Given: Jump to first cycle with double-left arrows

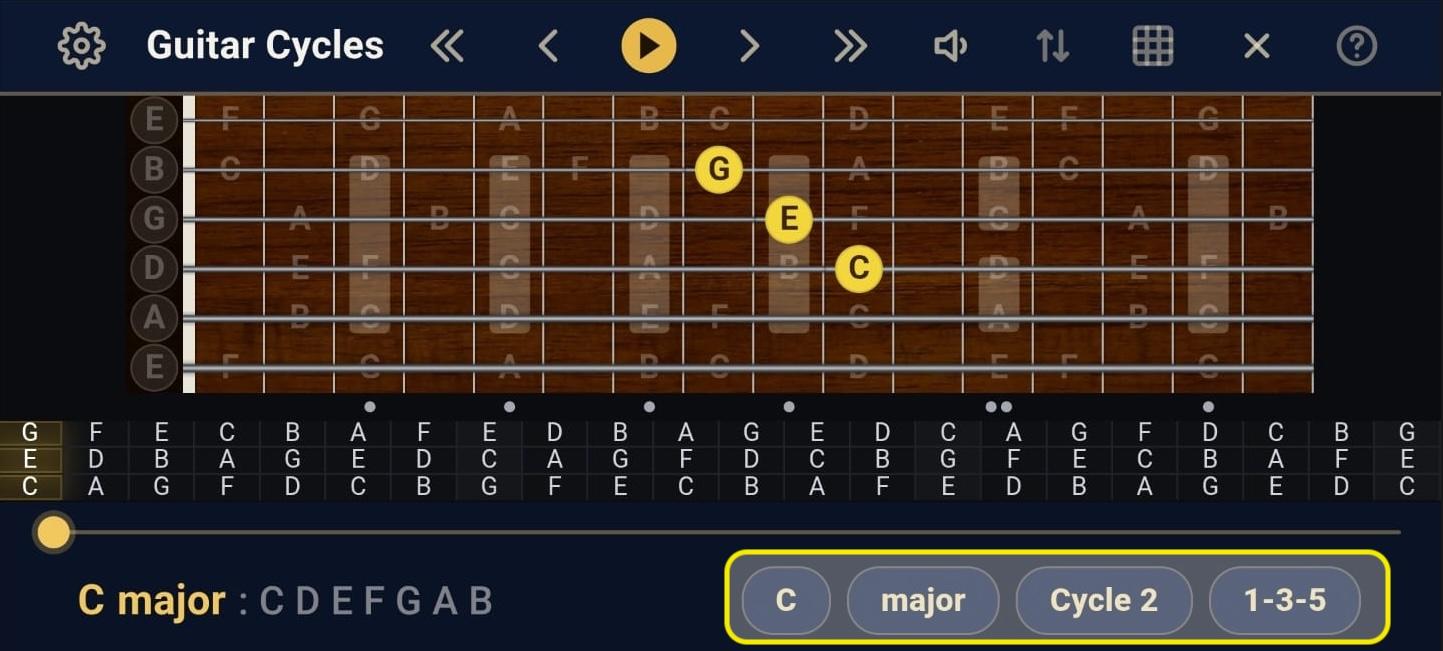Looking at the screenshot, I should tap(447, 46).
